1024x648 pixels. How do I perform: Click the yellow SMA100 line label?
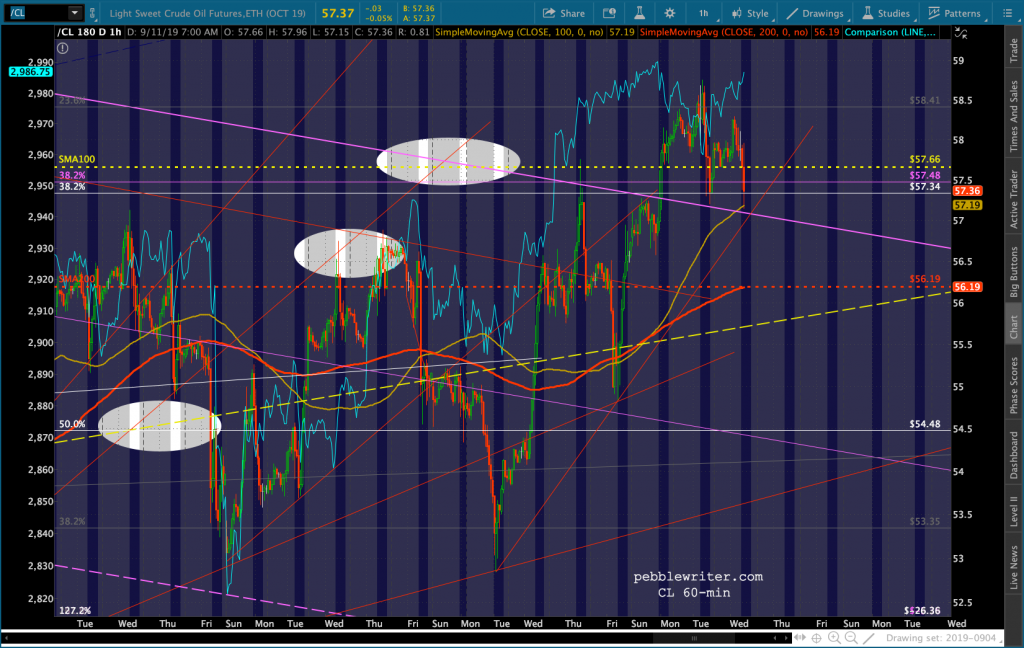[76, 159]
